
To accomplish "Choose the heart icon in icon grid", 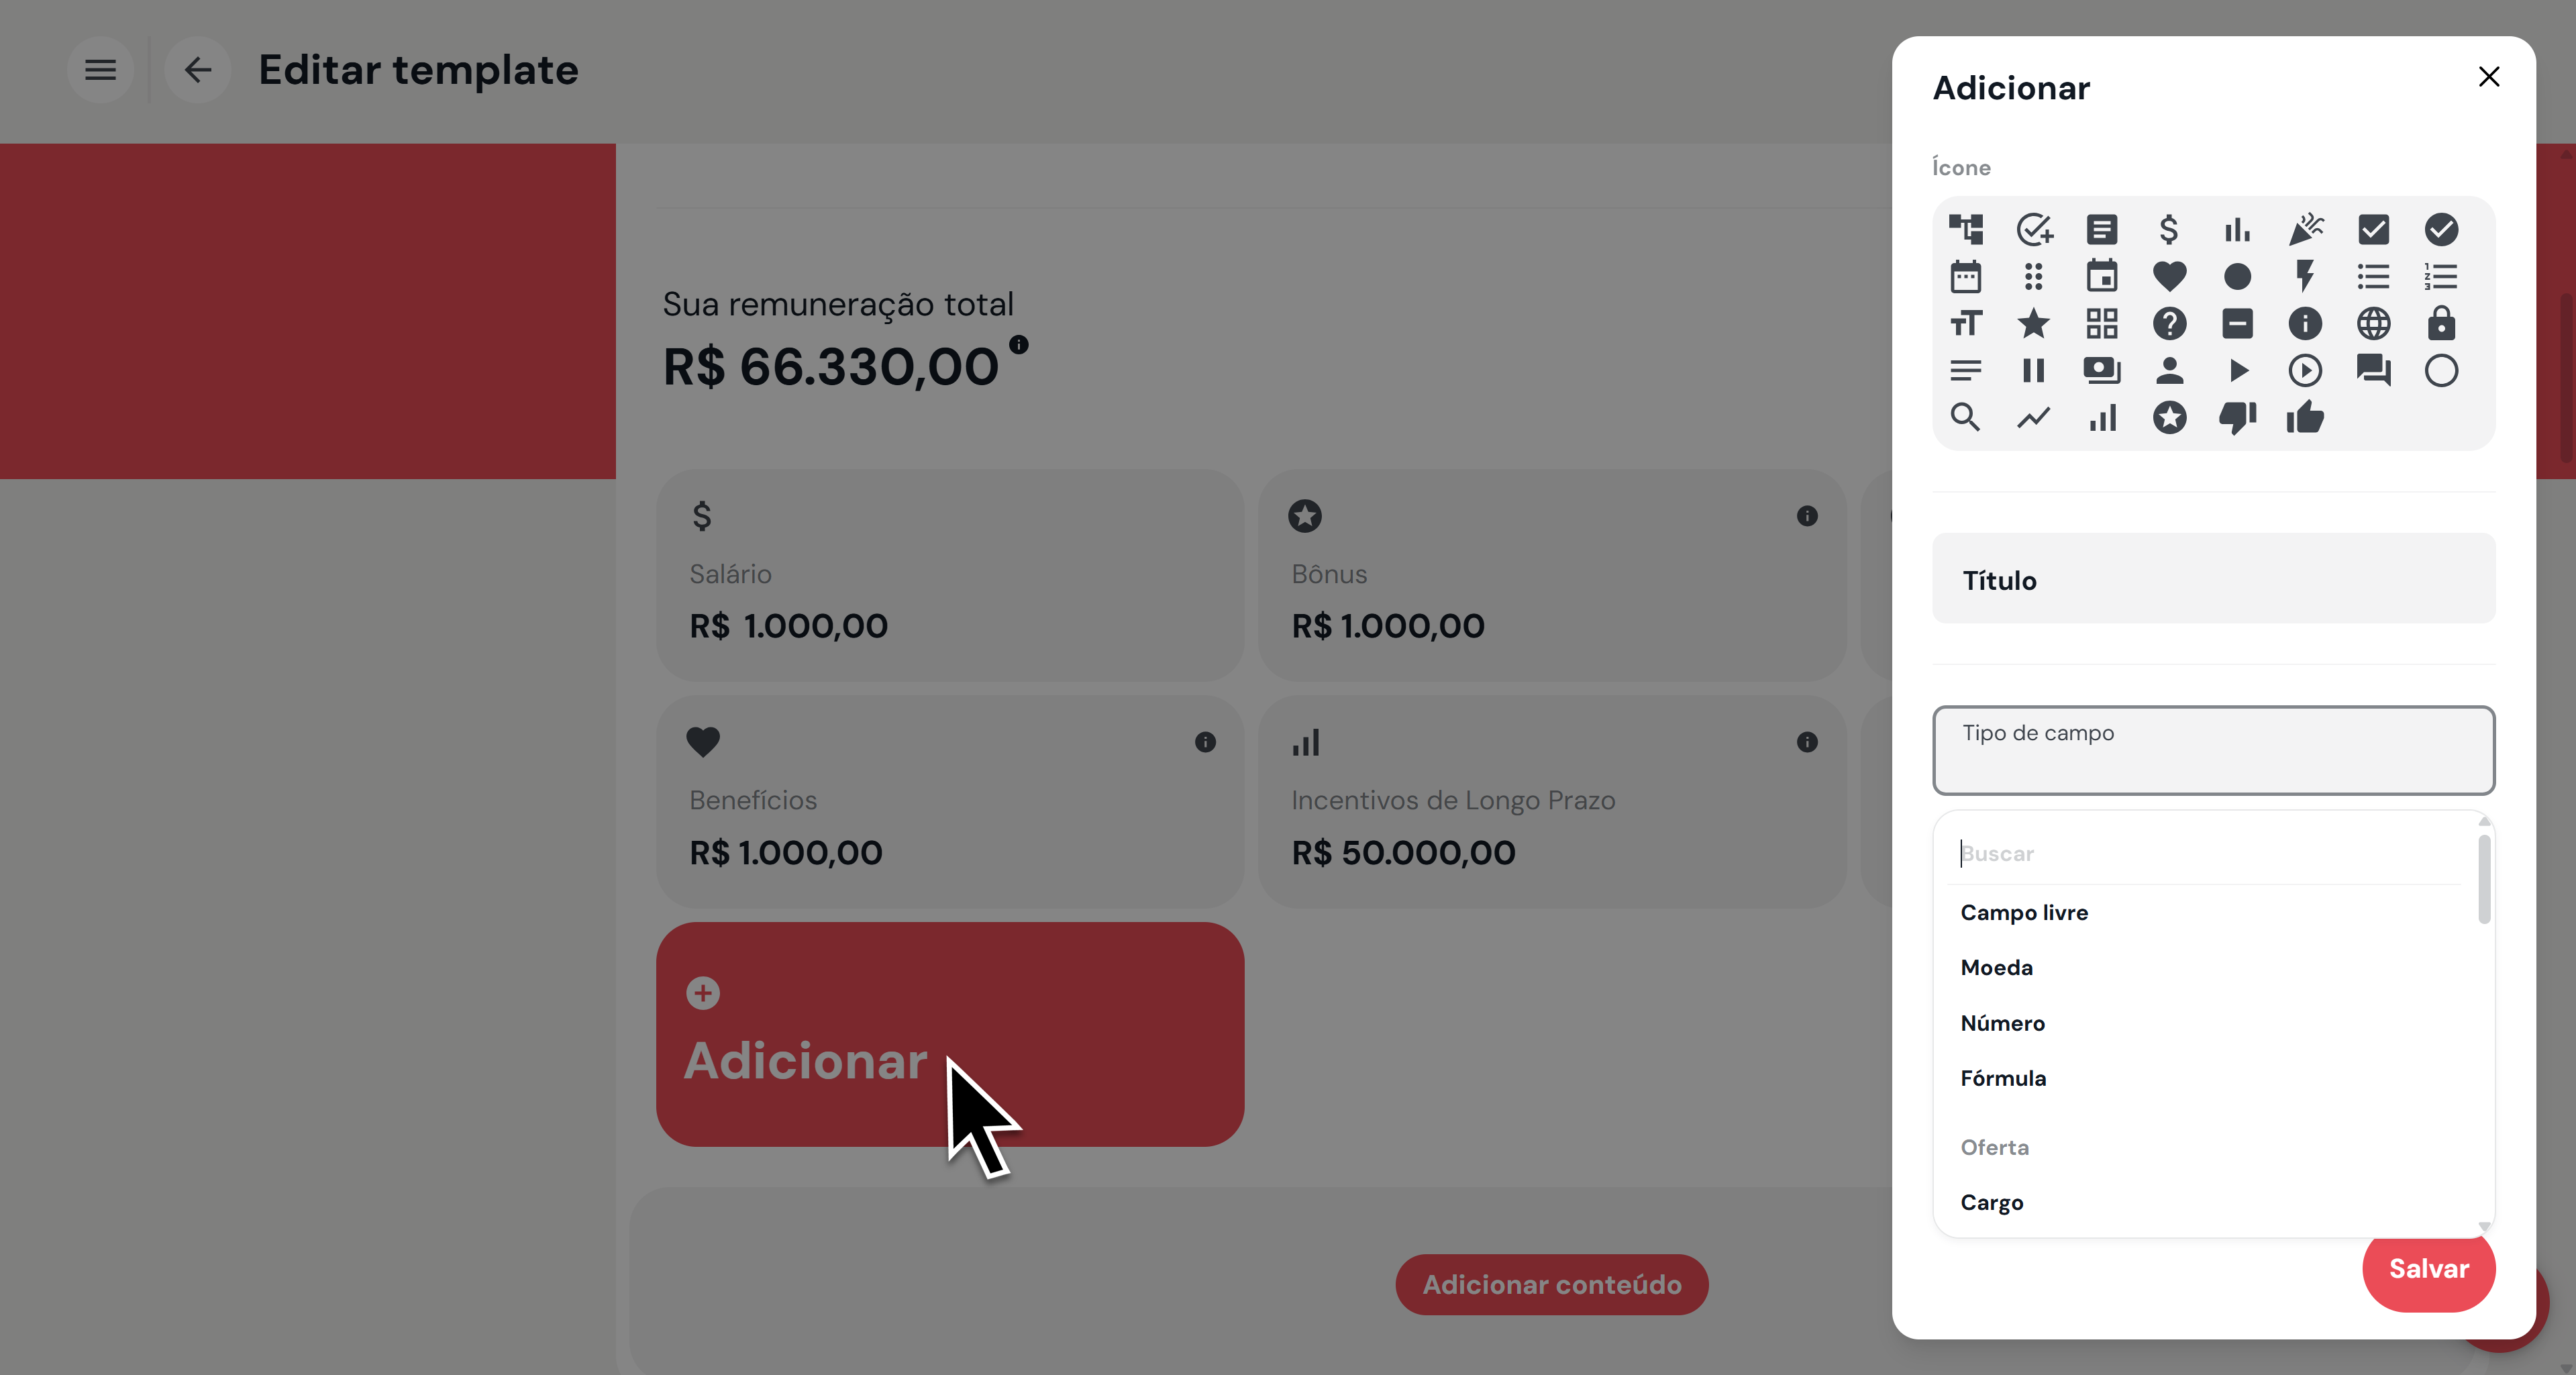I will (2168, 276).
